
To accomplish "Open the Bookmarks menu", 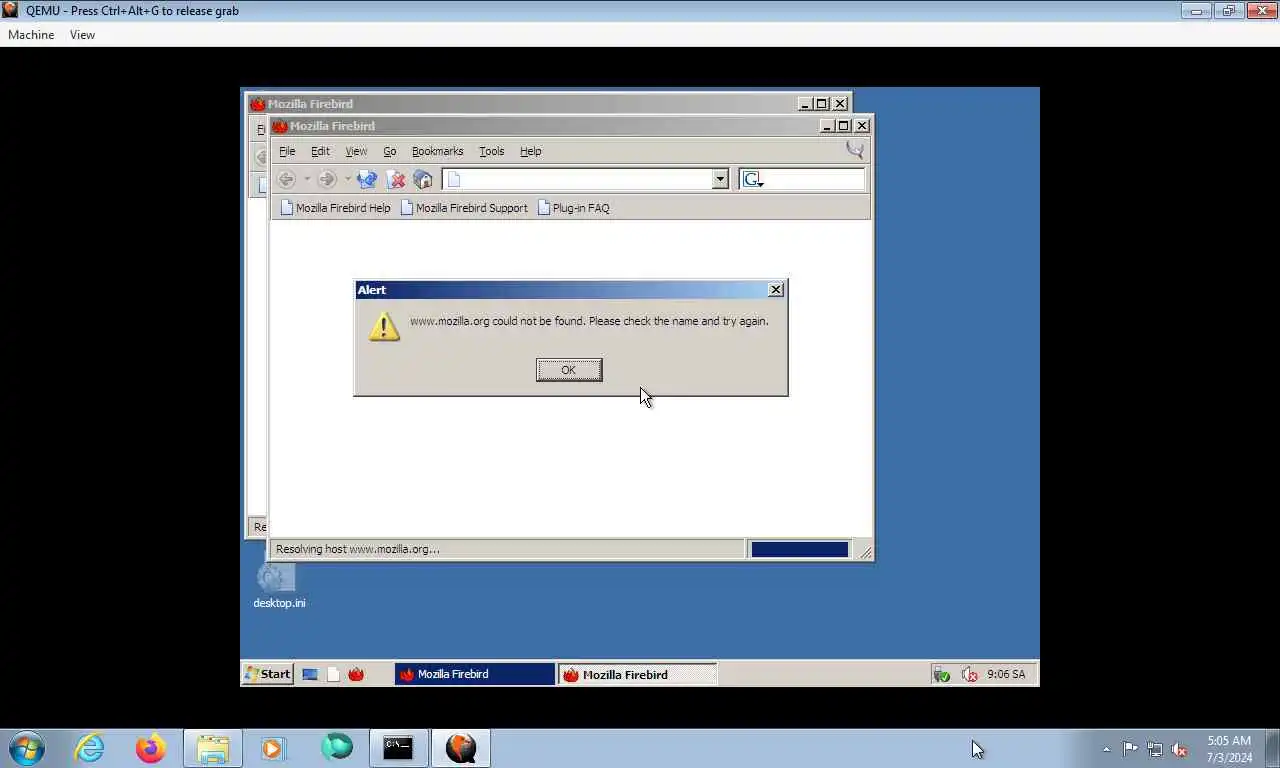I will point(437,151).
